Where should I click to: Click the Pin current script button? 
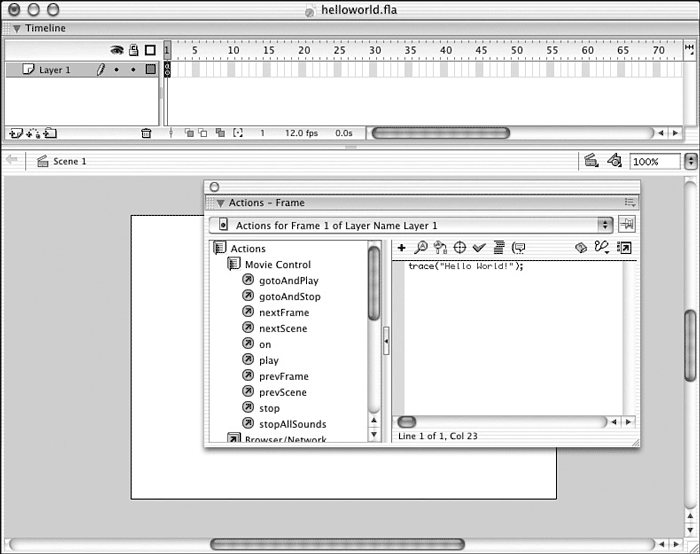(x=626, y=224)
